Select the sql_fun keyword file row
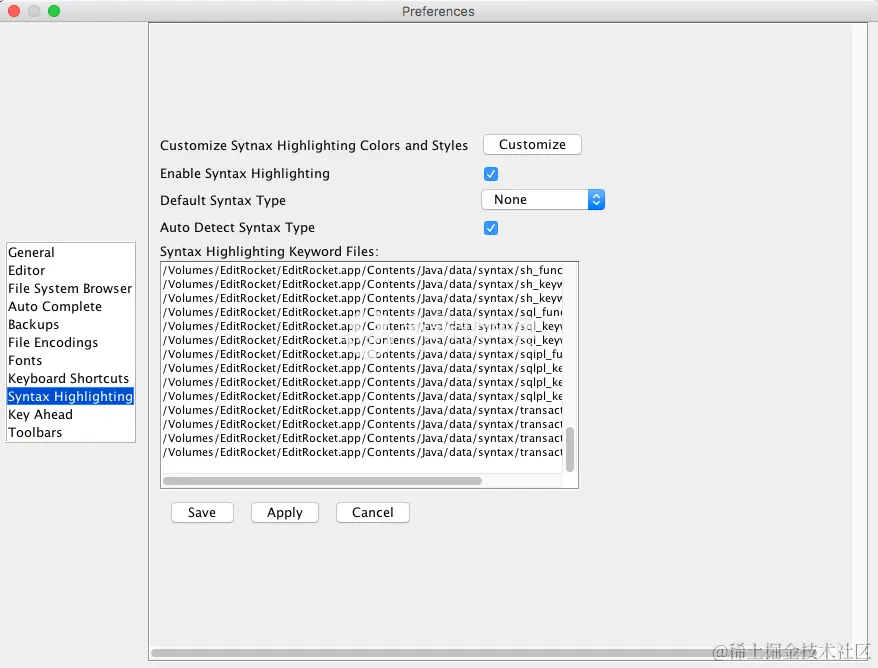878x668 pixels. (x=362, y=312)
